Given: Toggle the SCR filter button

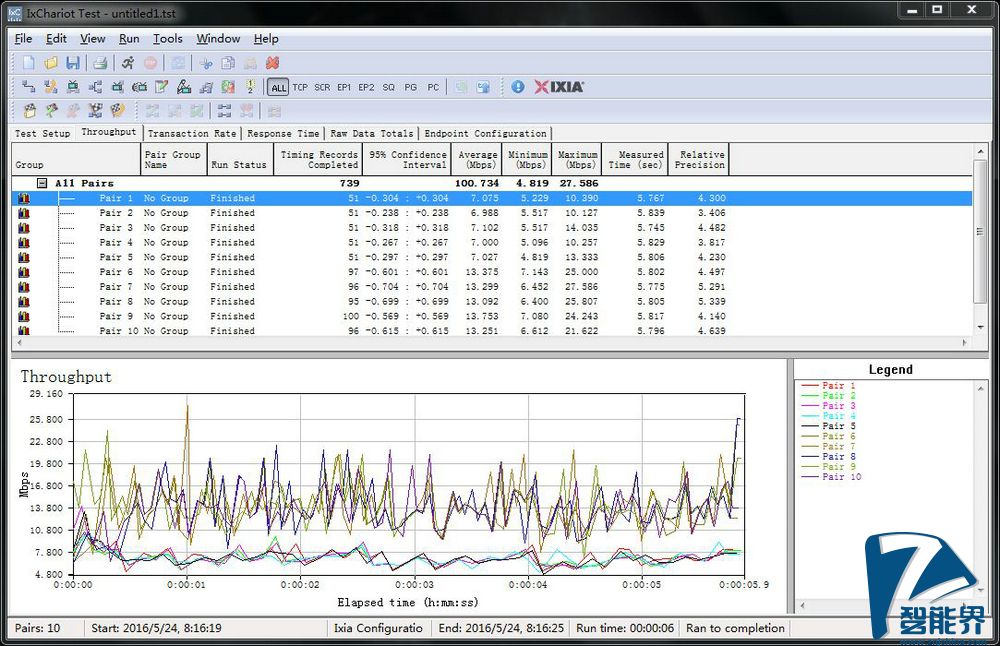Looking at the screenshot, I should (x=322, y=88).
